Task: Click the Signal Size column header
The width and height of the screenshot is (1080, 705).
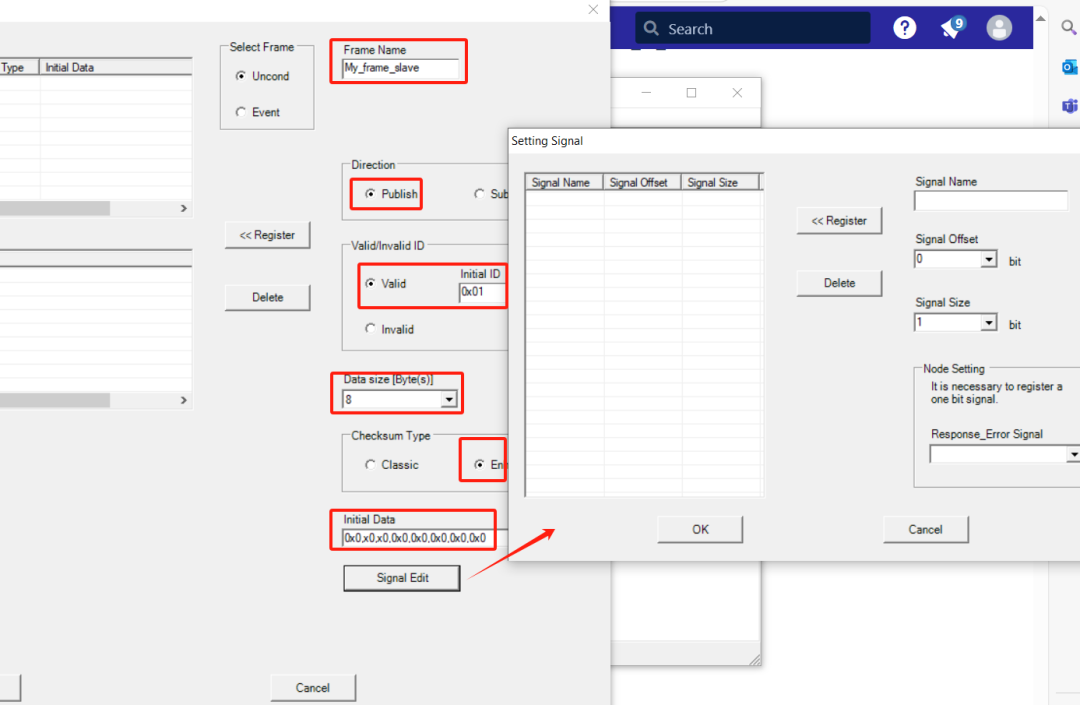Action: 720,182
